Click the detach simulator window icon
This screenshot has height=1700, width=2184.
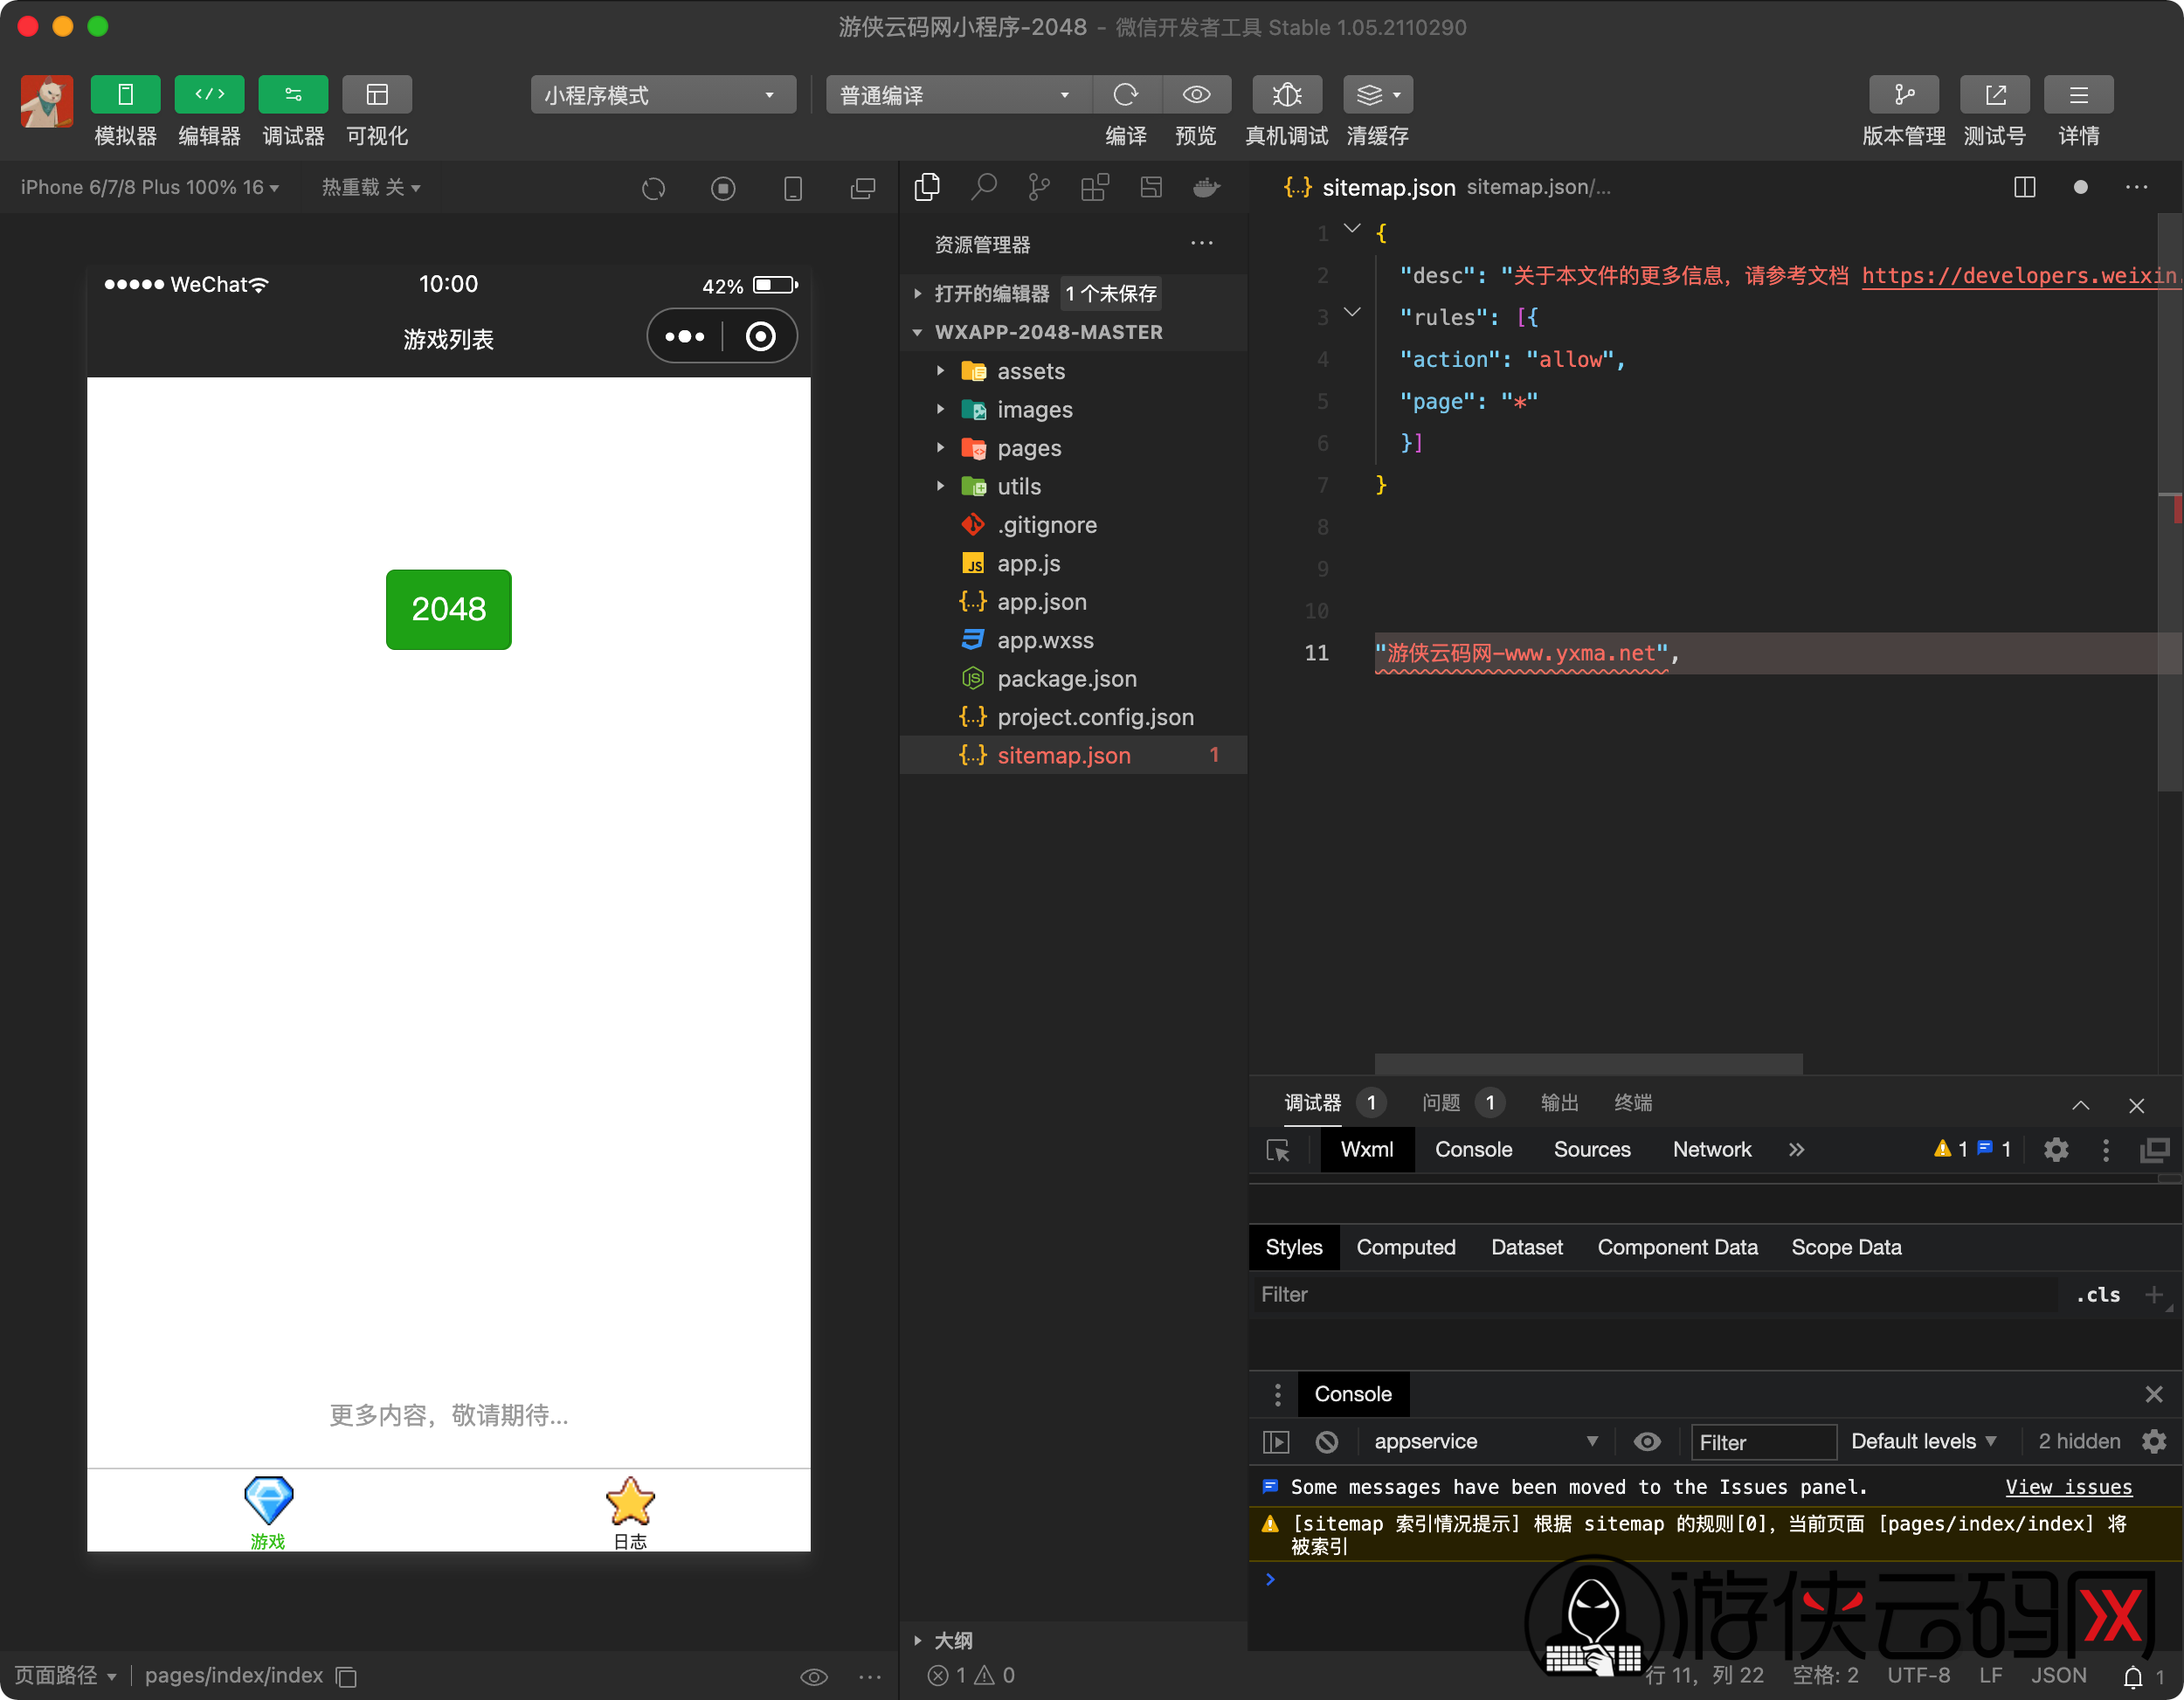(863, 188)
